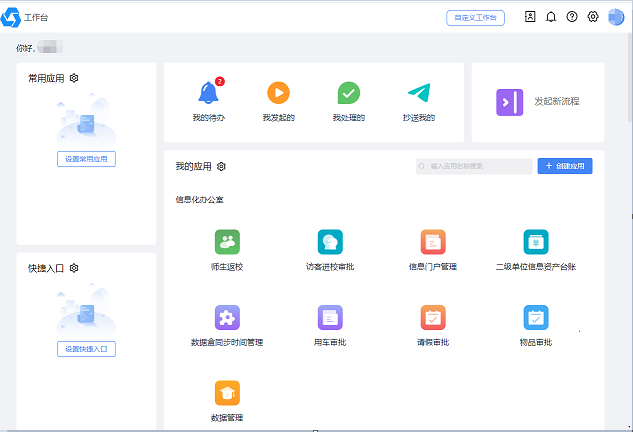Launch the 数据盒同步时间管理 app

pyautogui.click(x=227, y=317)
